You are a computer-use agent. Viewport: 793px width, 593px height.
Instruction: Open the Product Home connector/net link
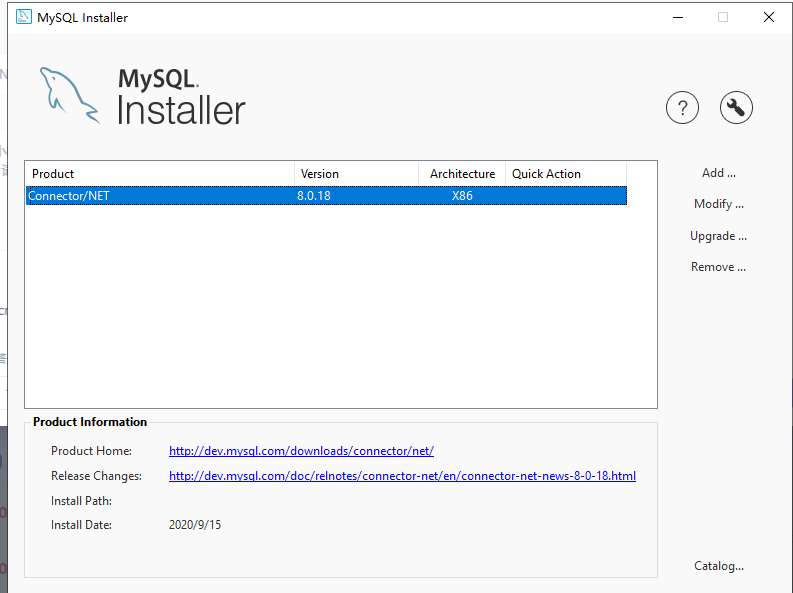click(x=301, y=451)
